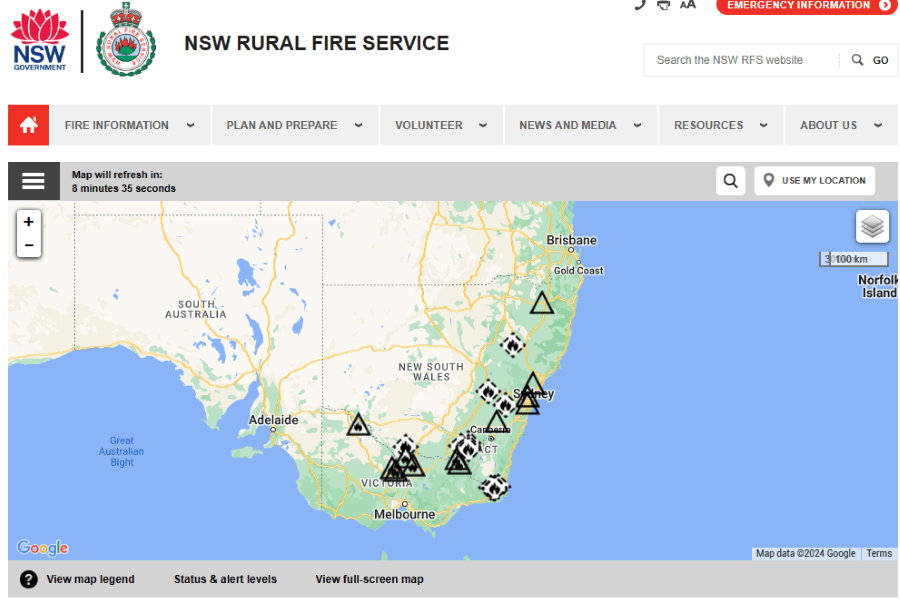Viewport: 900px width, 600px height.
Task: Click the GO search button
Action: [x=880, y=60]
